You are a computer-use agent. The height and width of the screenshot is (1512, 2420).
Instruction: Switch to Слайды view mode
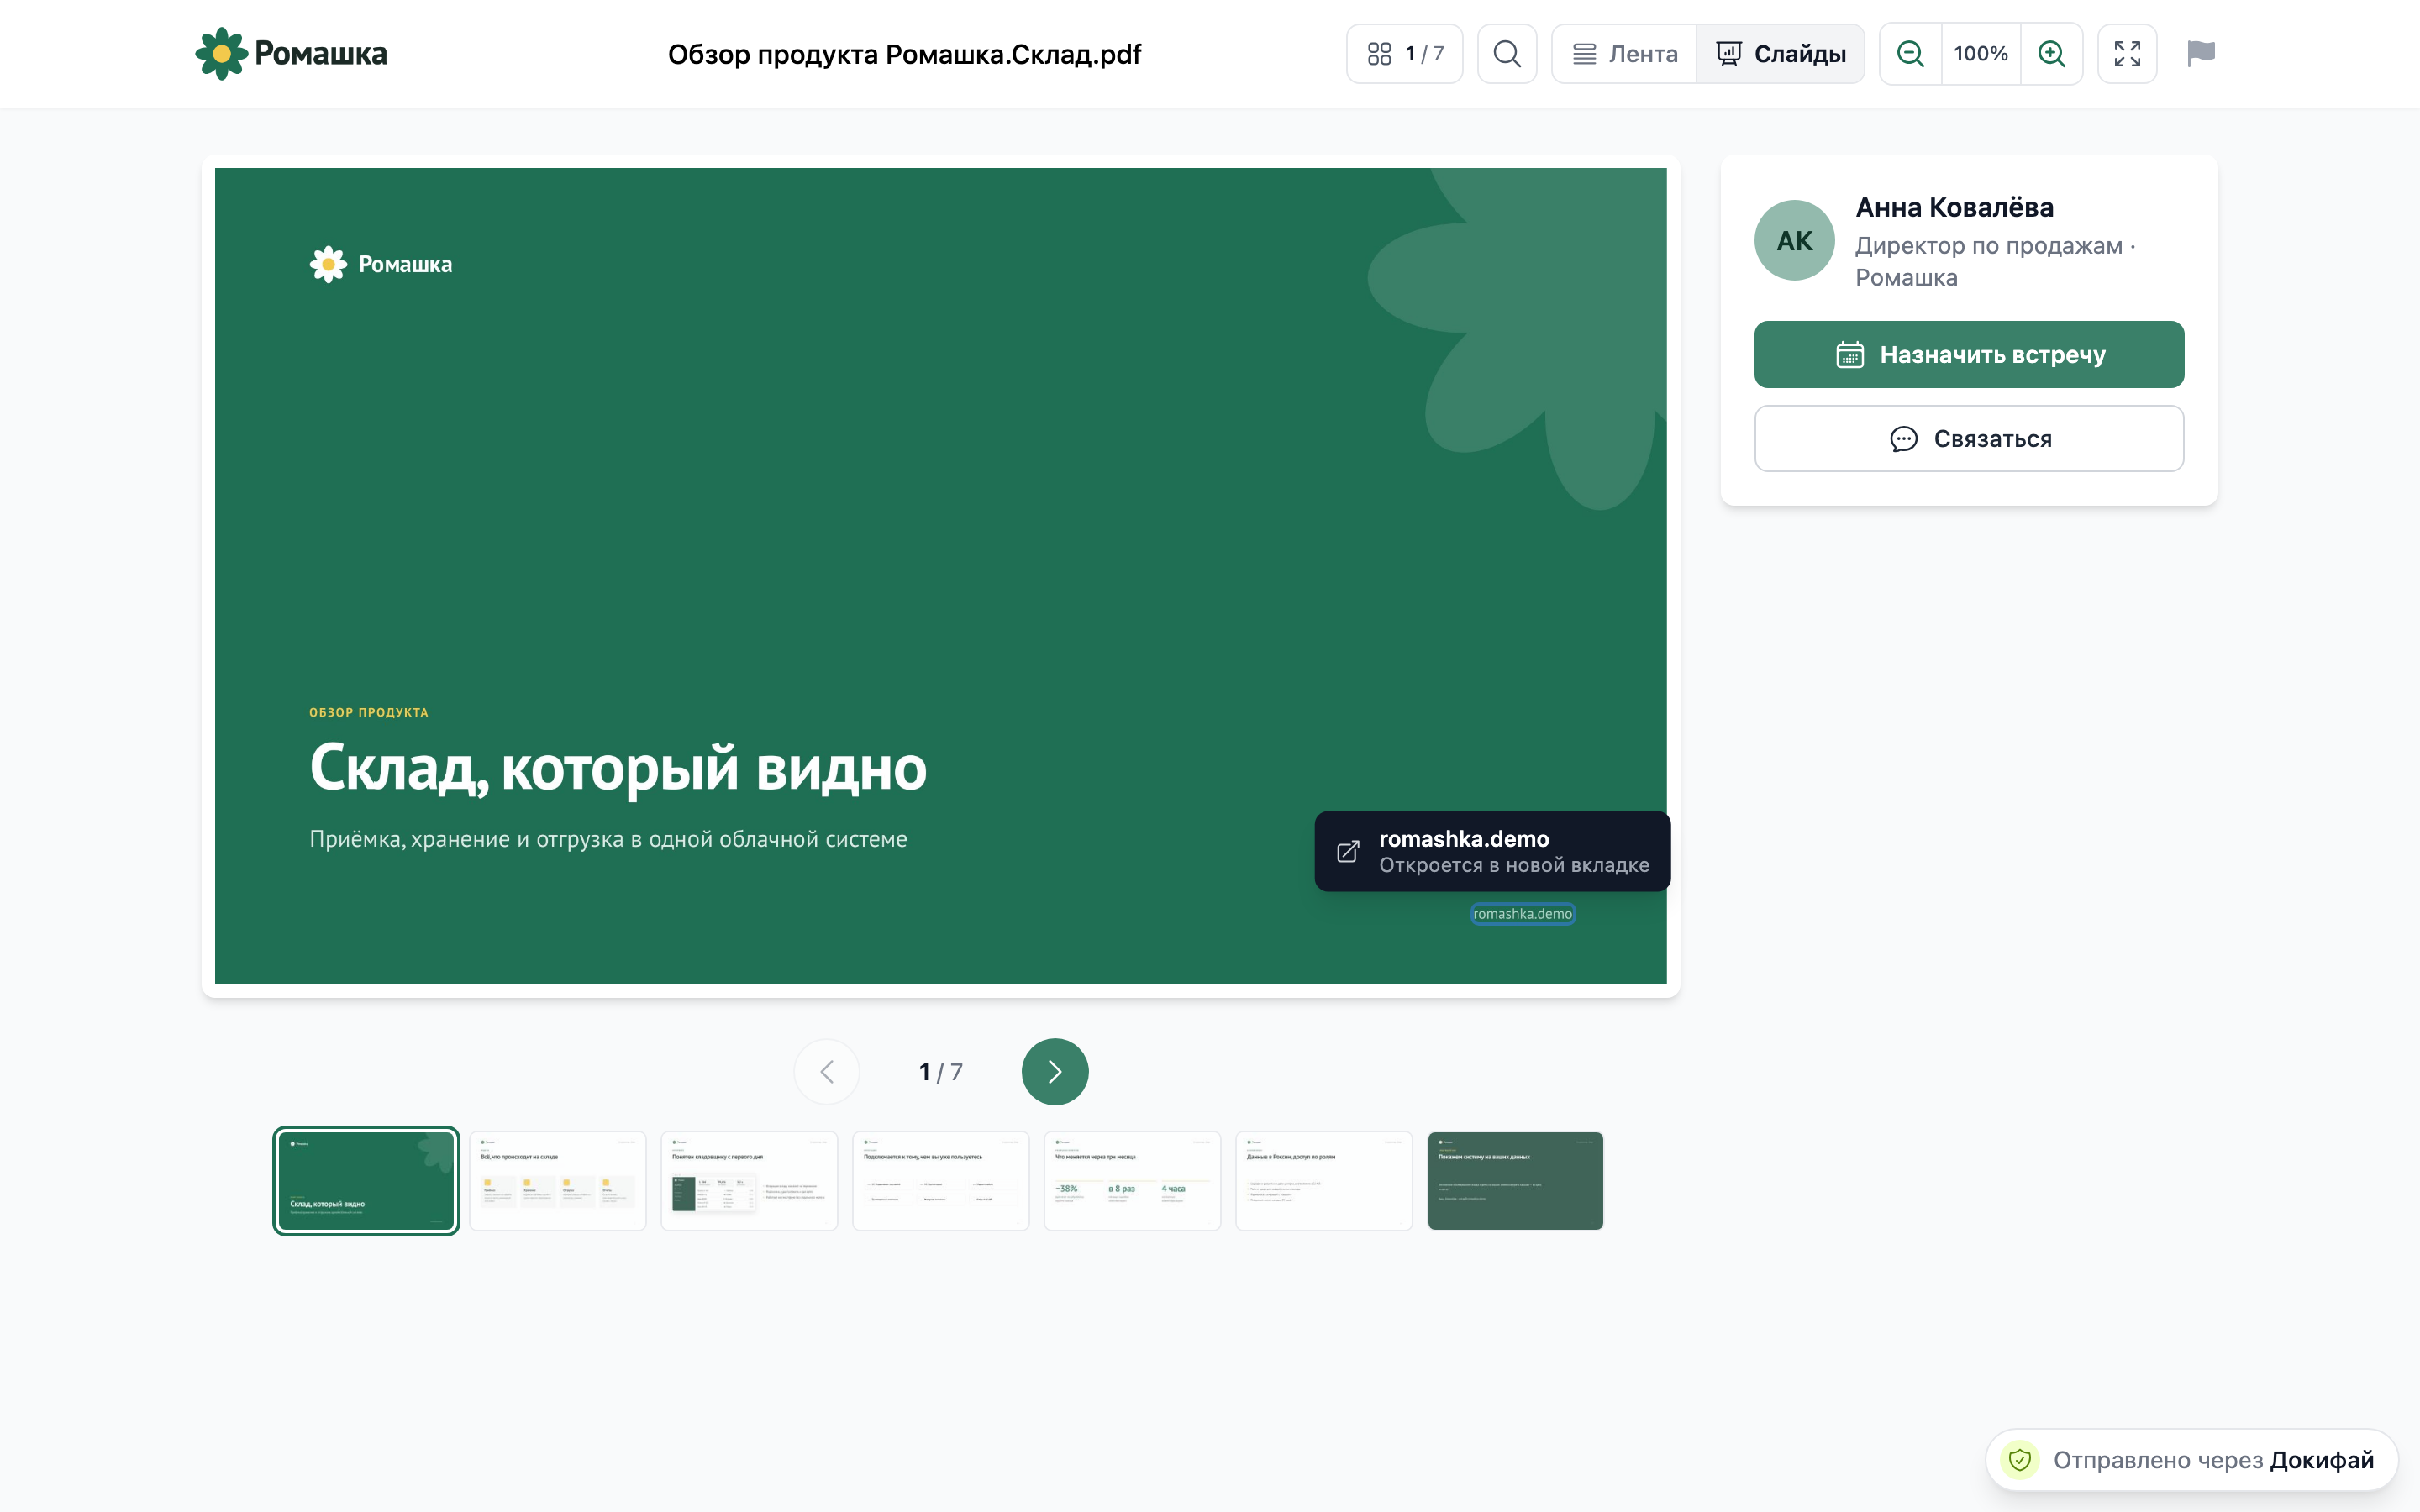[1780, 54]
